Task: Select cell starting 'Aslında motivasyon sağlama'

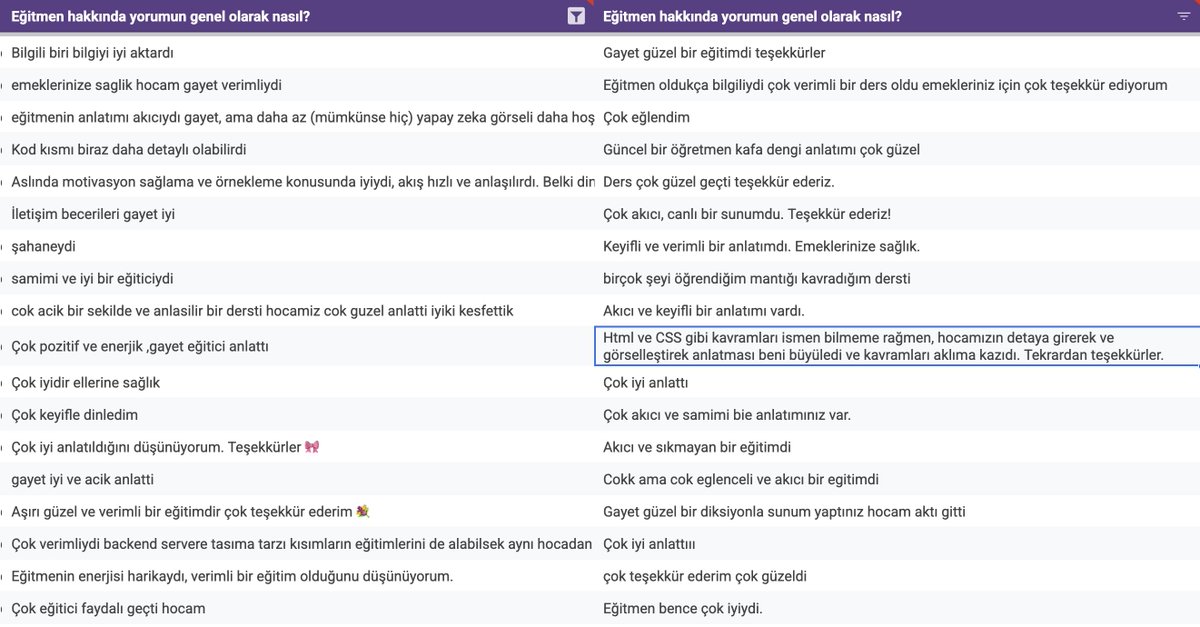Action: pos(297,182)
